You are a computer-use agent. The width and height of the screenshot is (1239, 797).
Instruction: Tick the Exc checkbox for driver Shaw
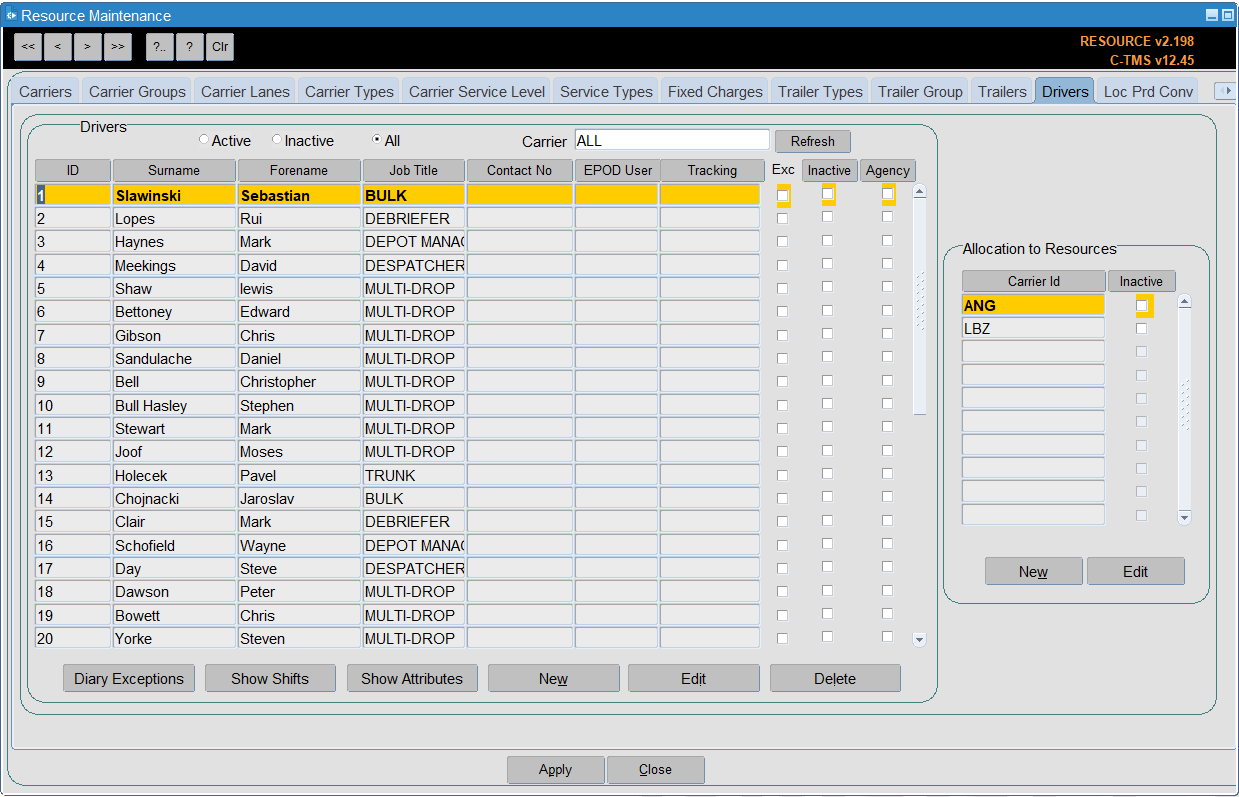tap(783, 288)
